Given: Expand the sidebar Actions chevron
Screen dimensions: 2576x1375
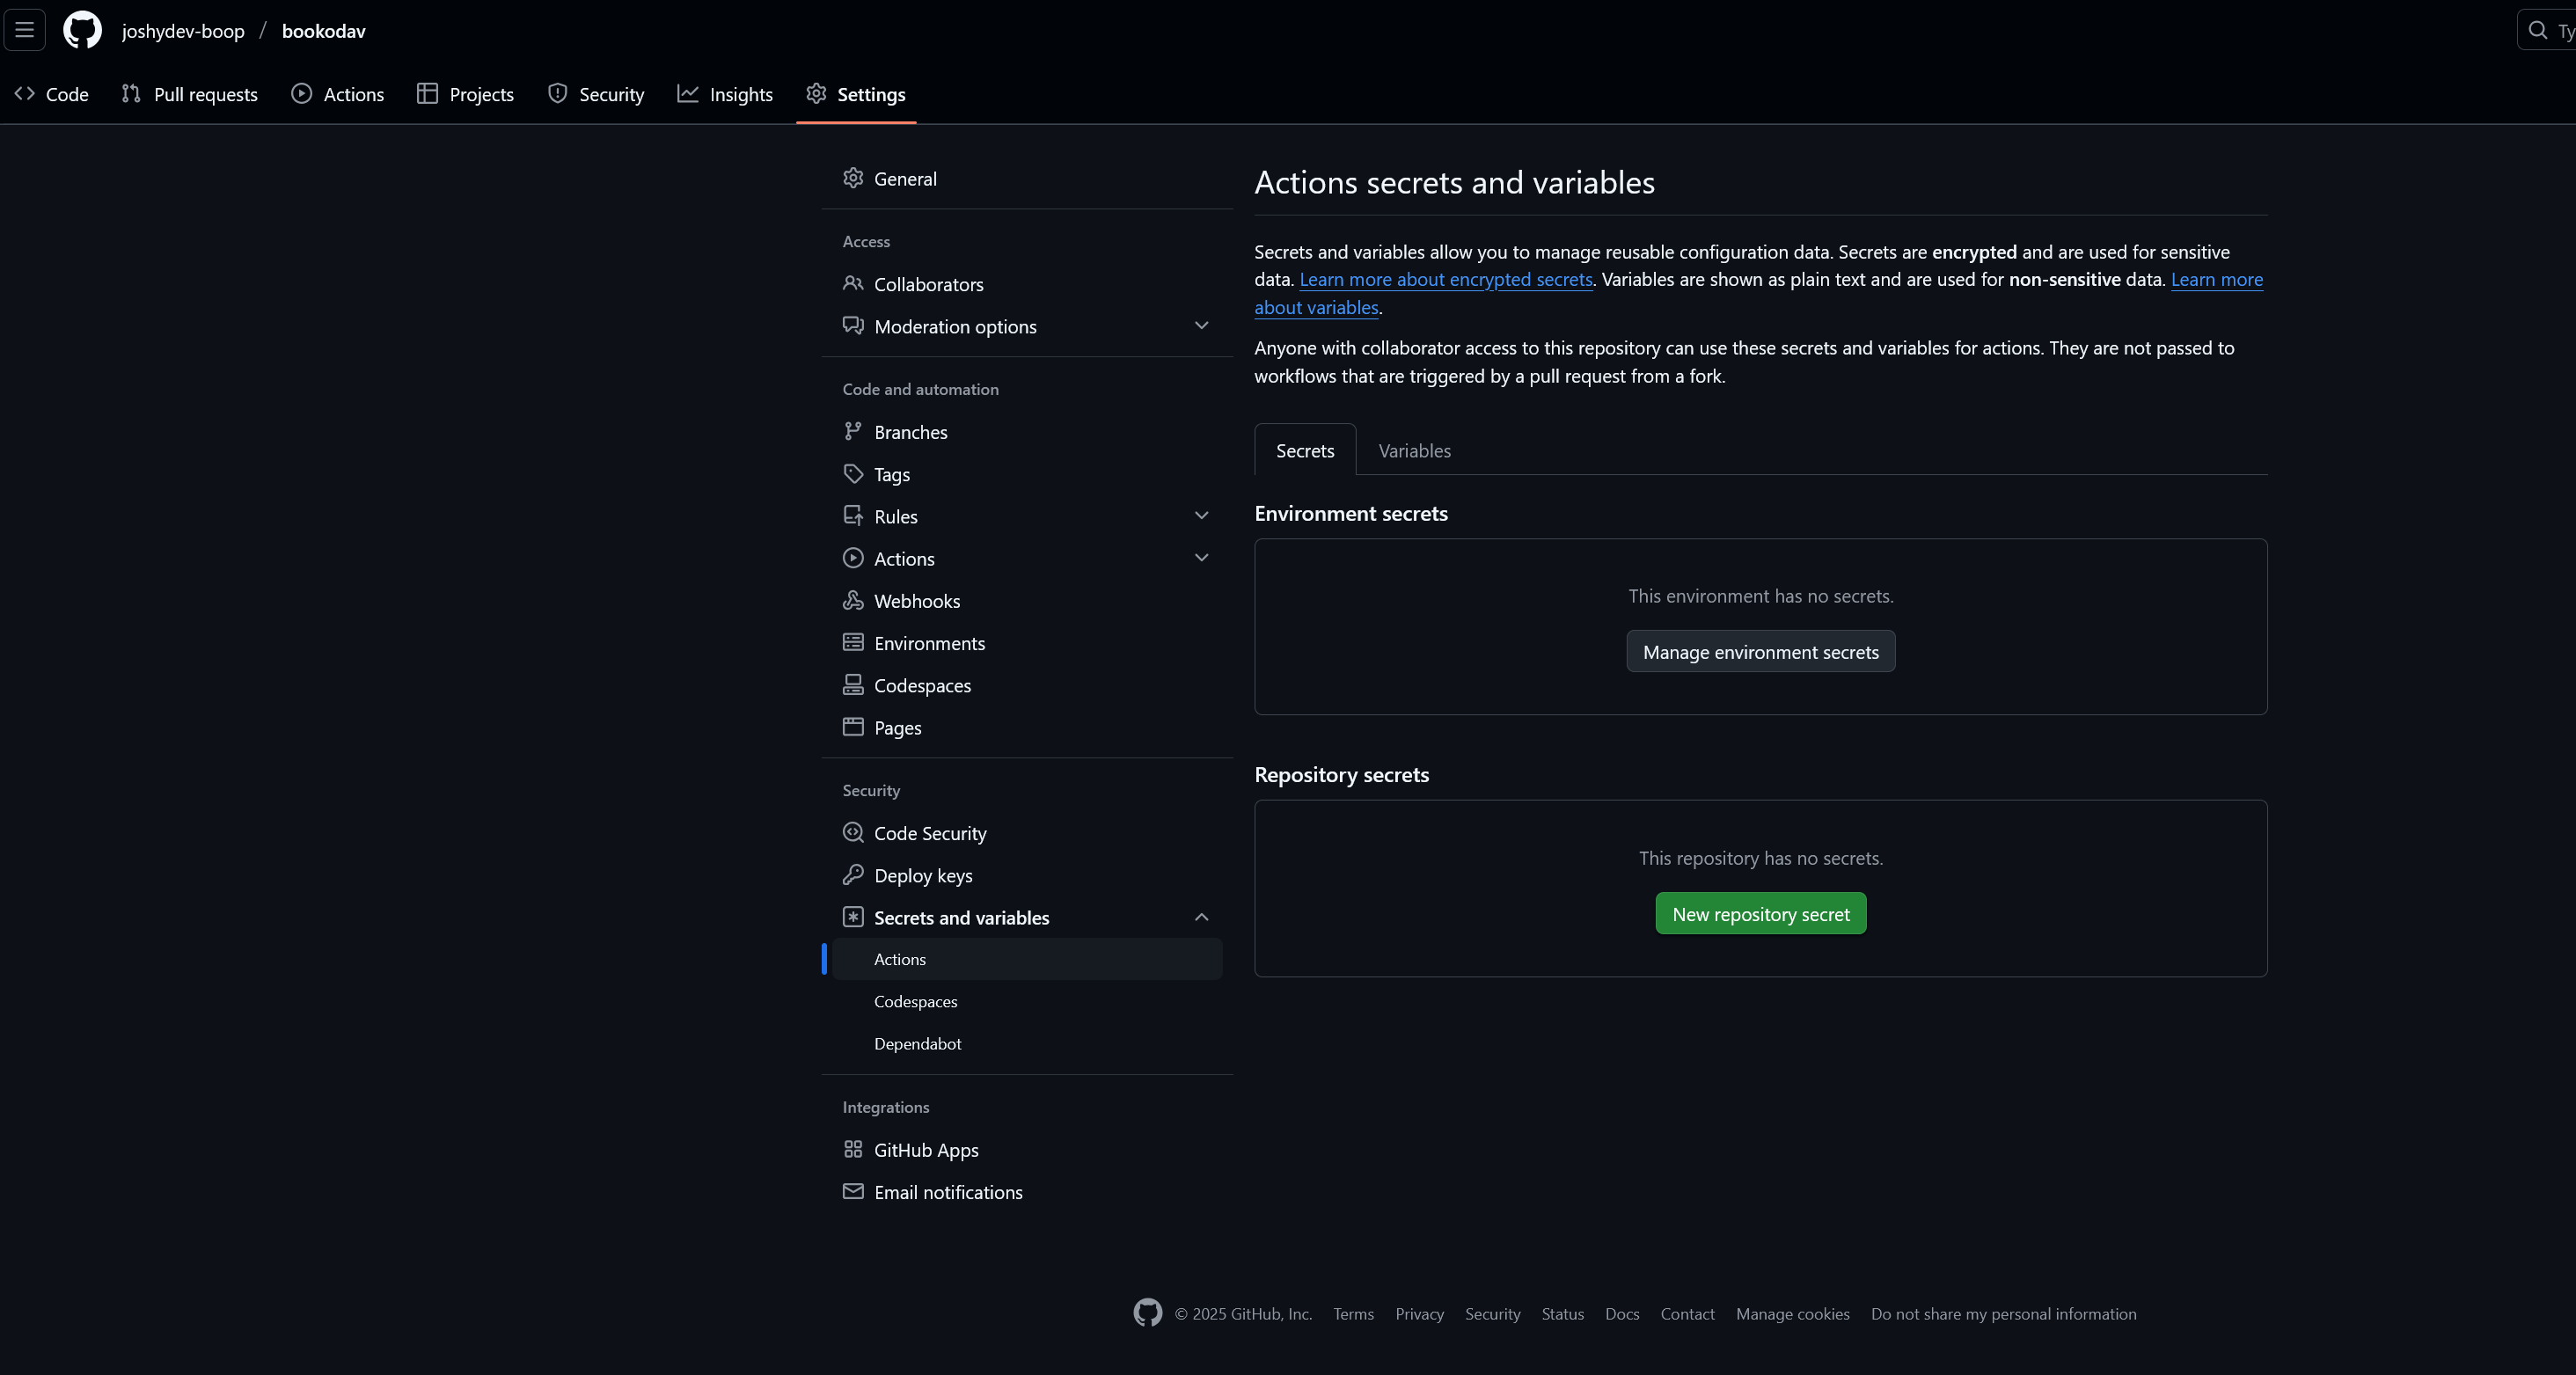Looking at the screenshot, I should coord(1201,557).
